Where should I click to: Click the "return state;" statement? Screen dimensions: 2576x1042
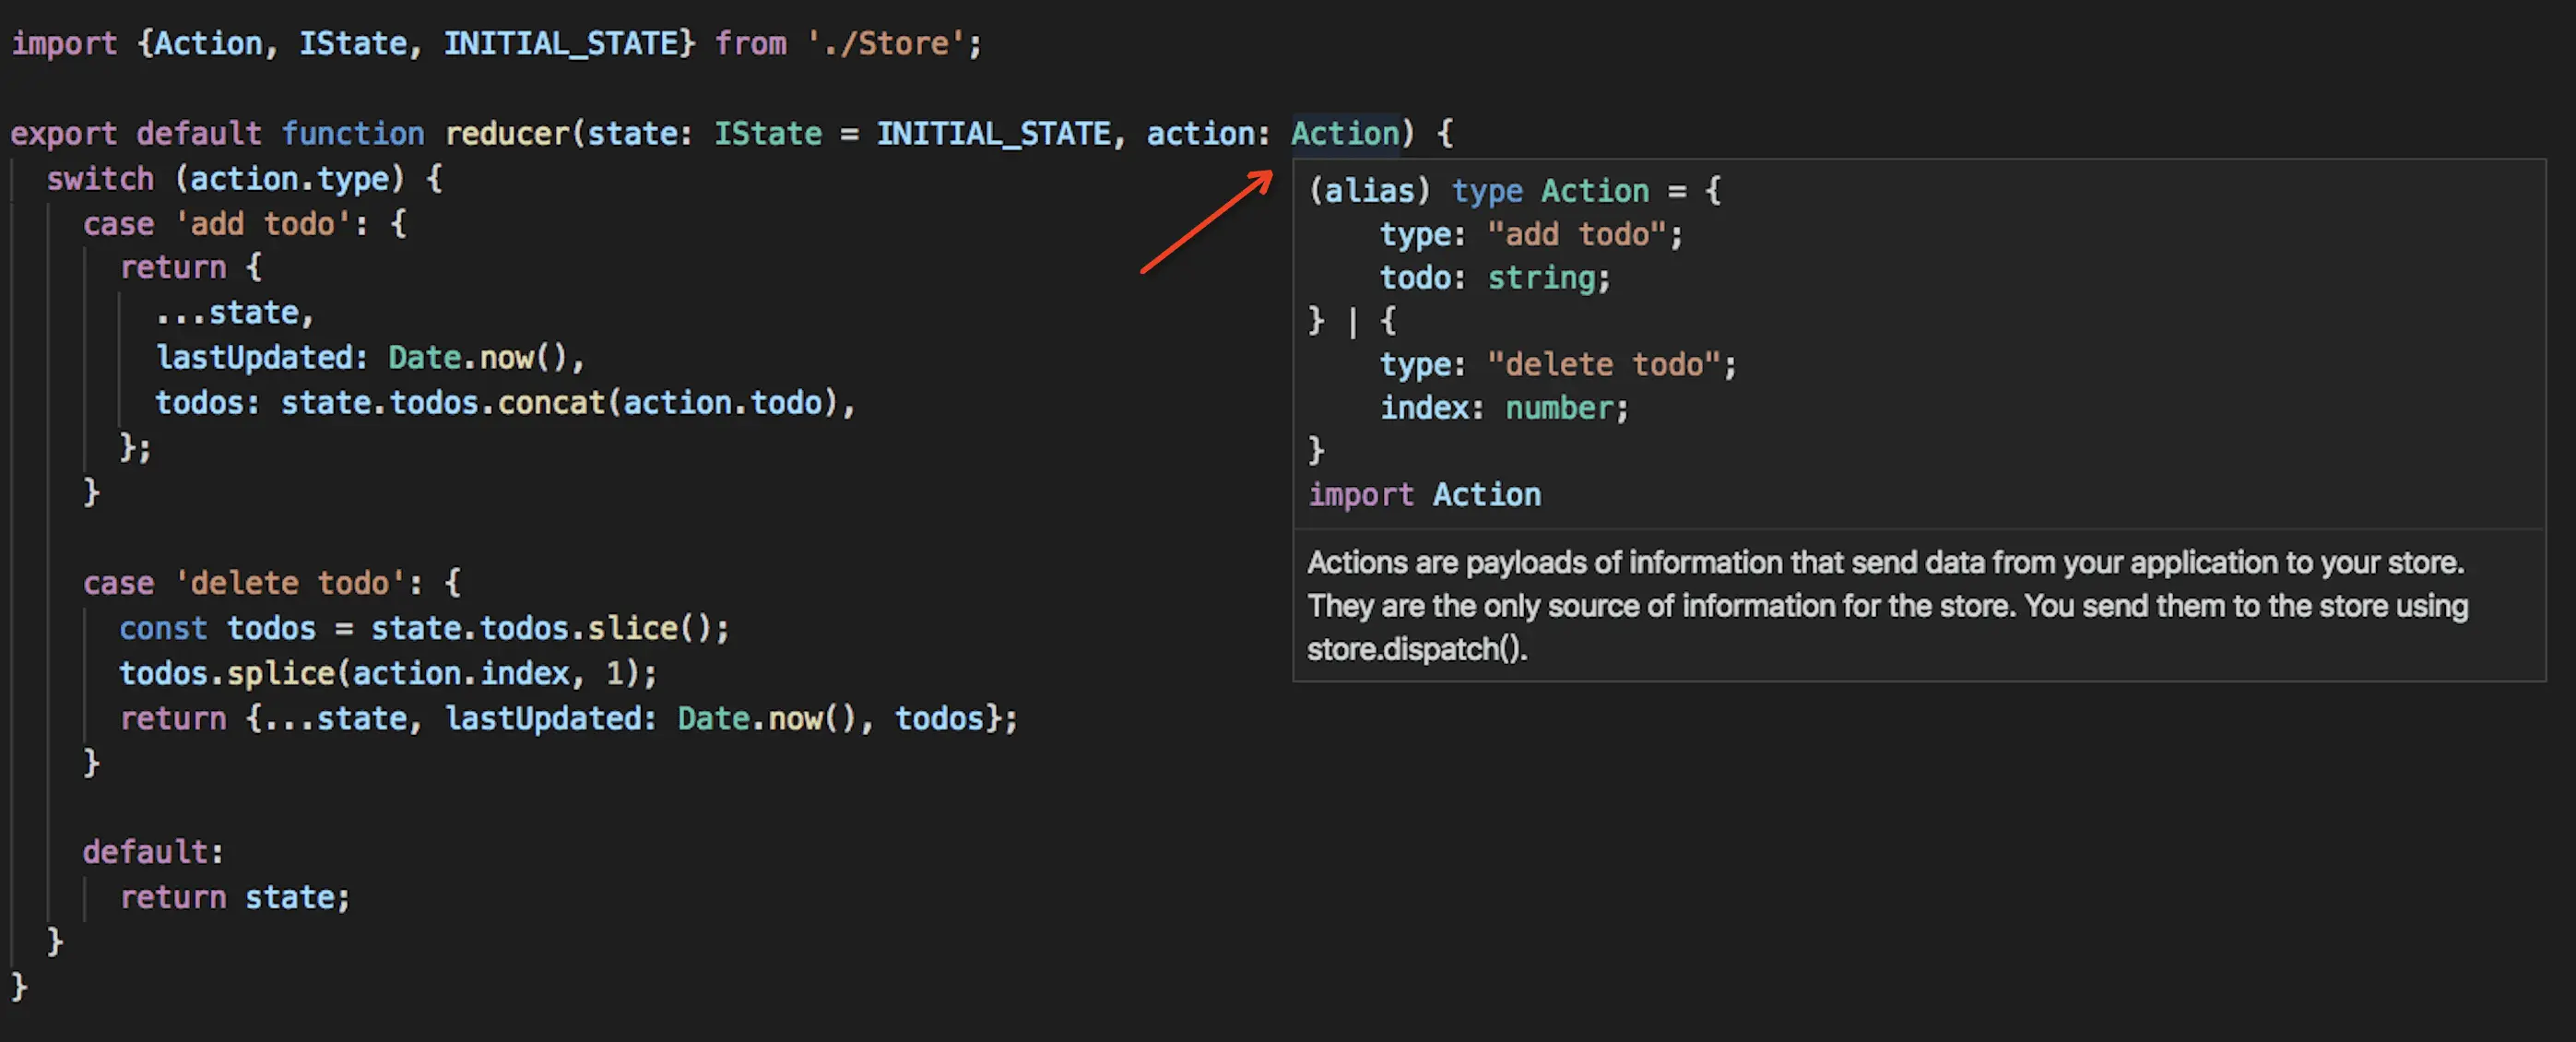point(234,897)
